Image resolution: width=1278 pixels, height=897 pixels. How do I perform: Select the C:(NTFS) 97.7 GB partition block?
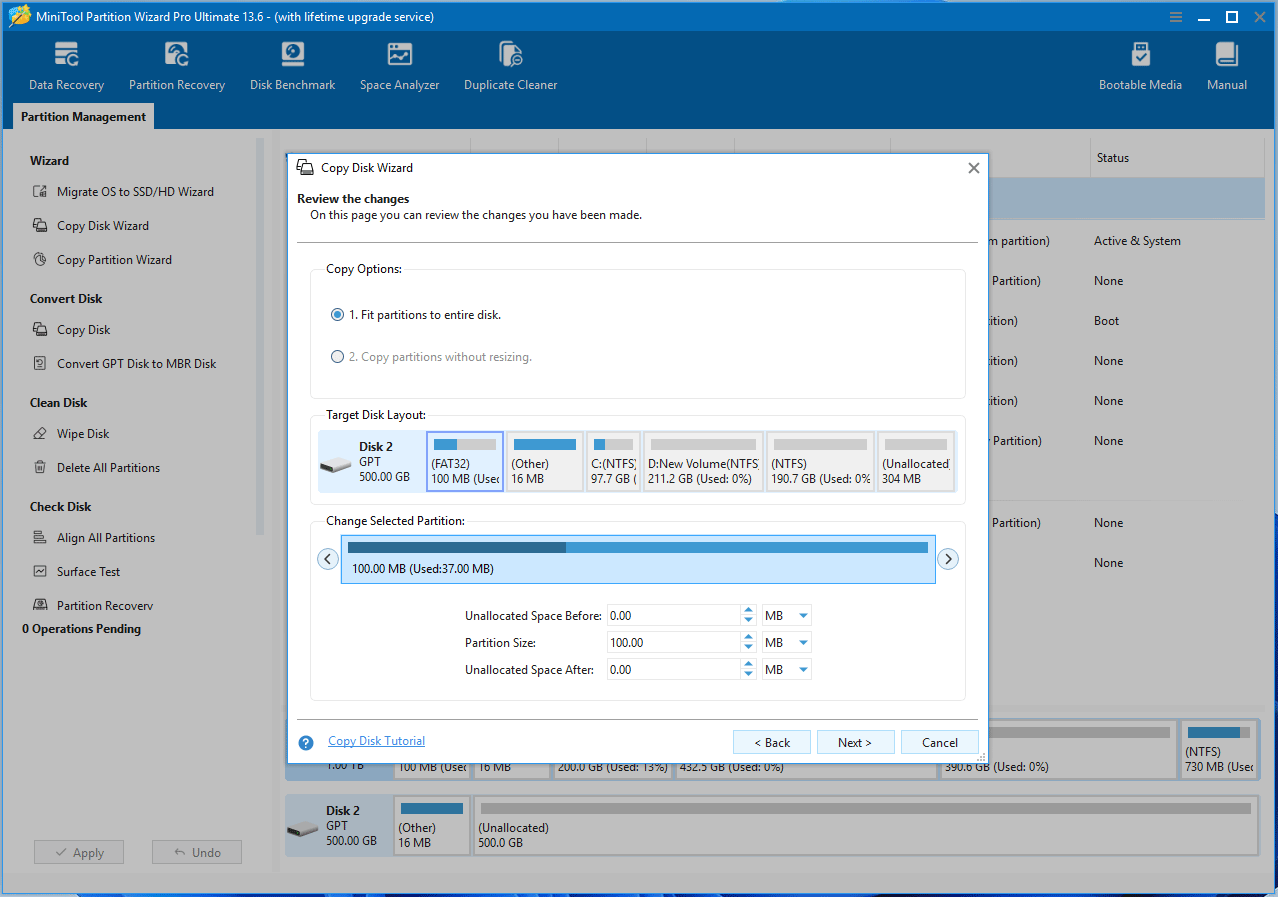(613, 461)
